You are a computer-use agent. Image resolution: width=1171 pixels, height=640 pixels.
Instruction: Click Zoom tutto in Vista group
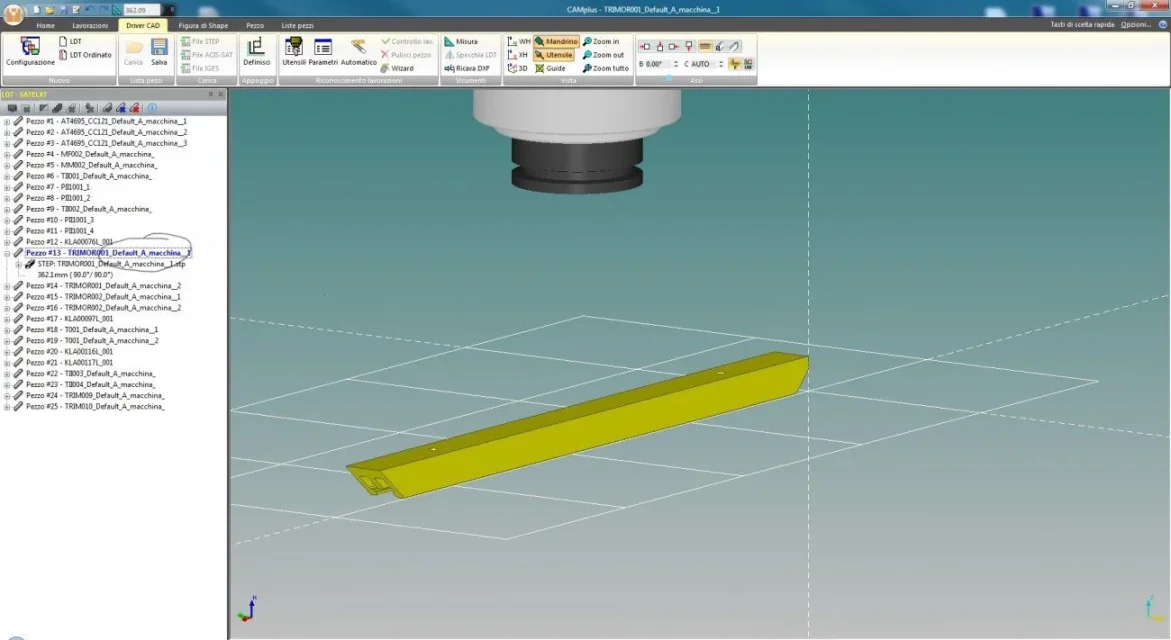click(606, 68)
